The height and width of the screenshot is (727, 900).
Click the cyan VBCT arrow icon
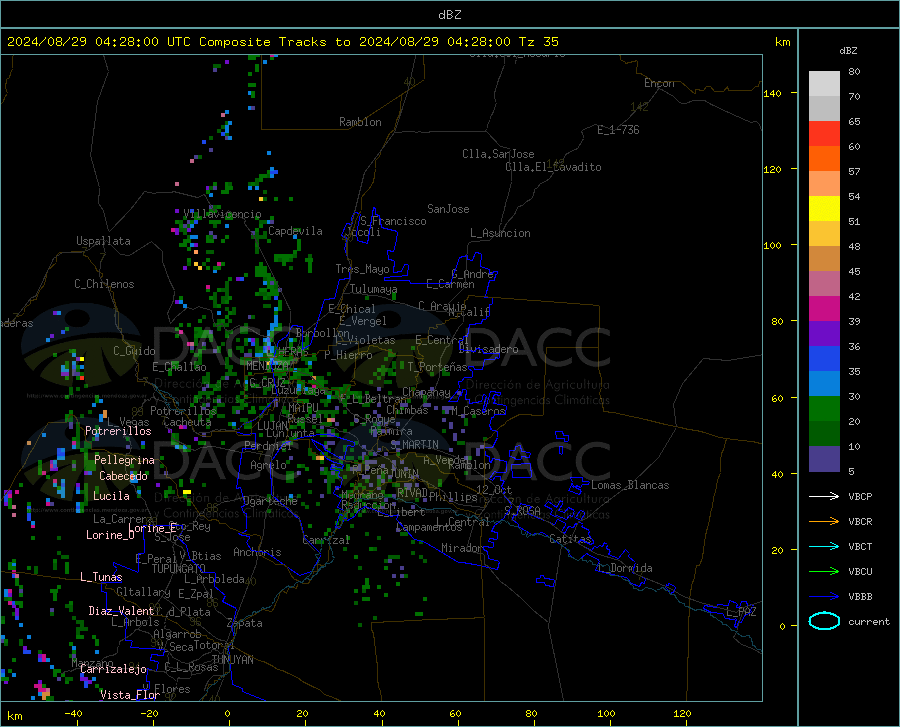[824, 546]
